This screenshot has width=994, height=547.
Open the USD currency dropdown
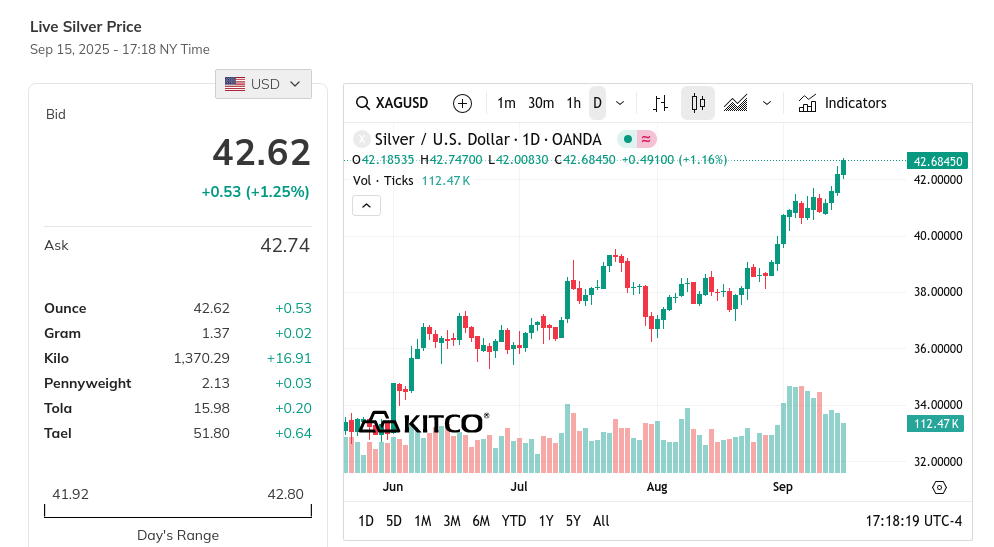point(263,84)
